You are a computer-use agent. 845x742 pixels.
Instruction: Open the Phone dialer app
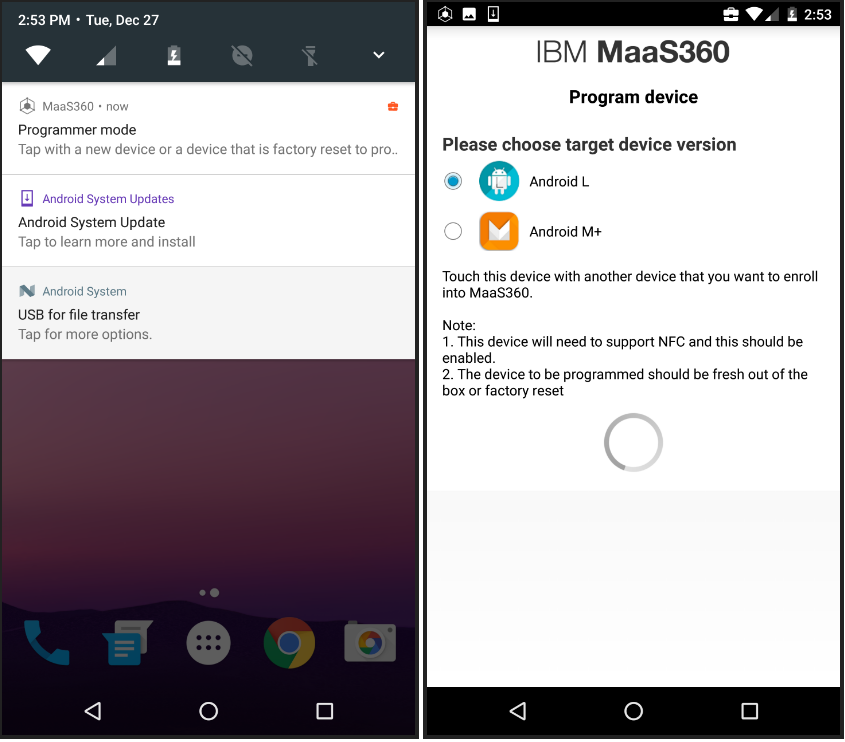tap(46, 643)
